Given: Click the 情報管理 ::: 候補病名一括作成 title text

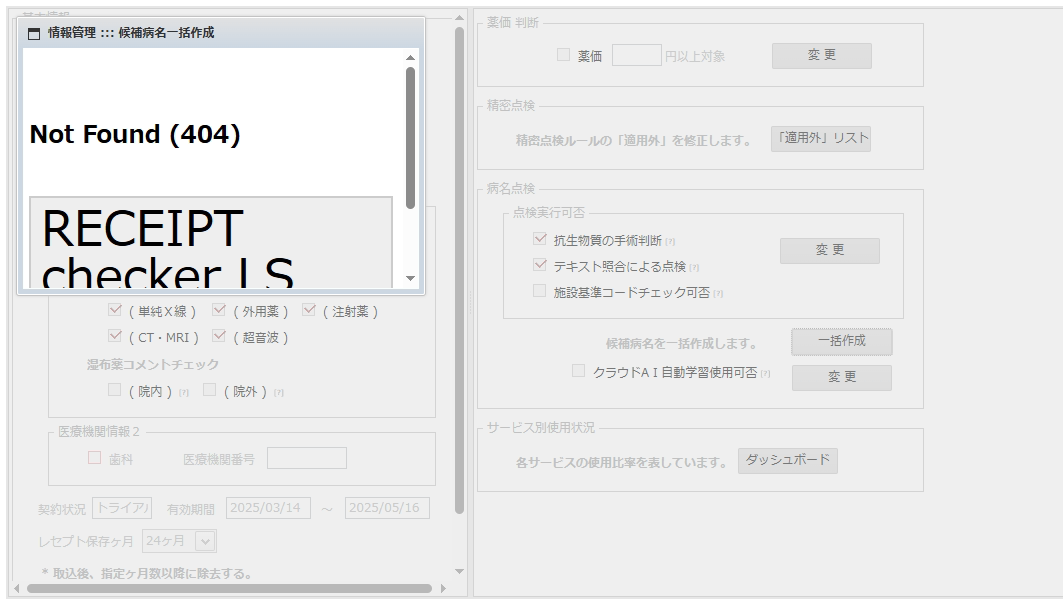Looking at the screenshot, I should click(x=131, y=33).
